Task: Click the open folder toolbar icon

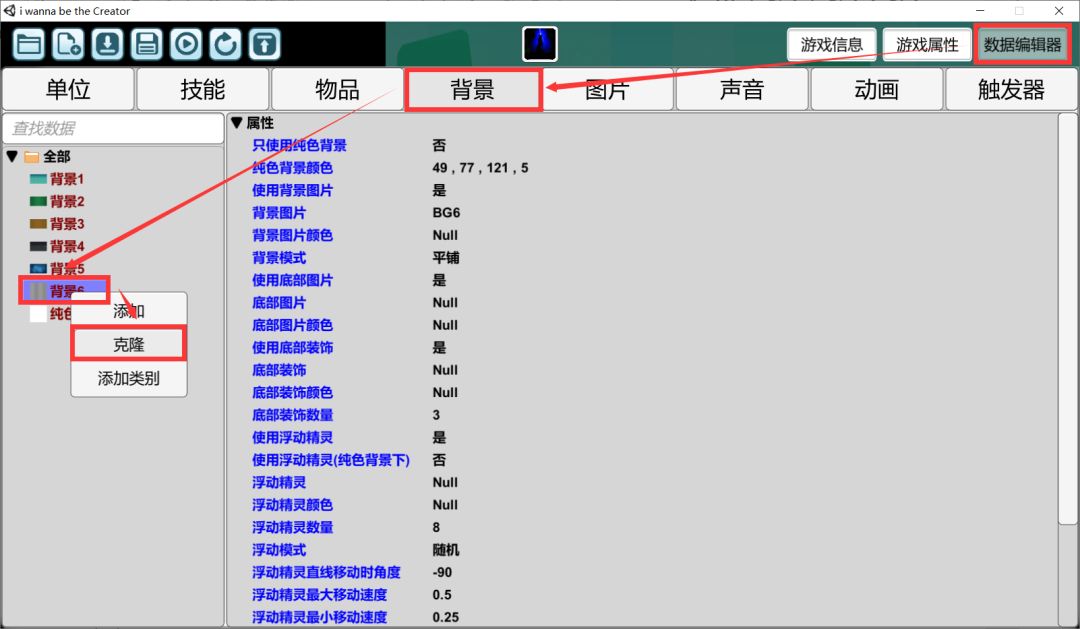Action: click(x=30, y=44)
